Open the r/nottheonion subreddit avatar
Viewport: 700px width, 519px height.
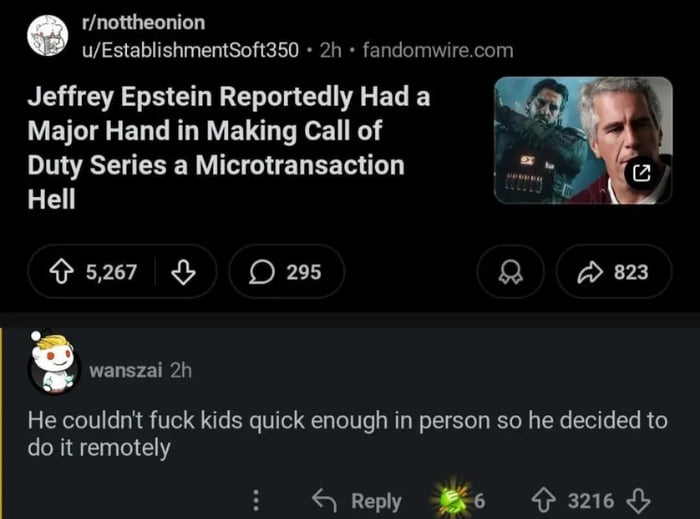coord(46,37)
